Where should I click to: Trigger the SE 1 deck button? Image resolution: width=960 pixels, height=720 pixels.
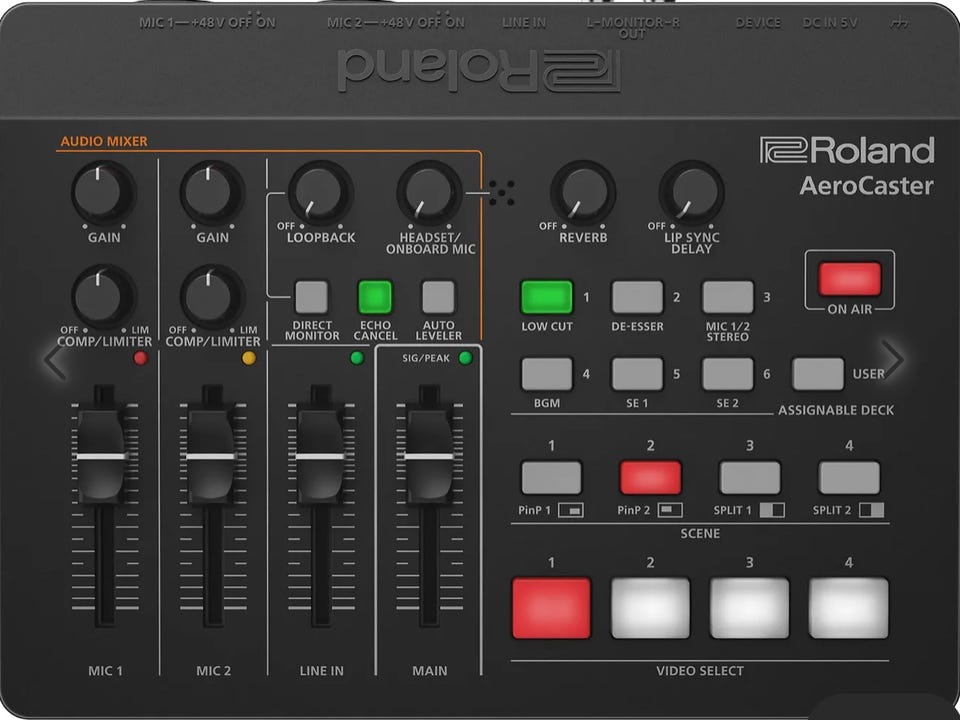click(x=637, y=374)
